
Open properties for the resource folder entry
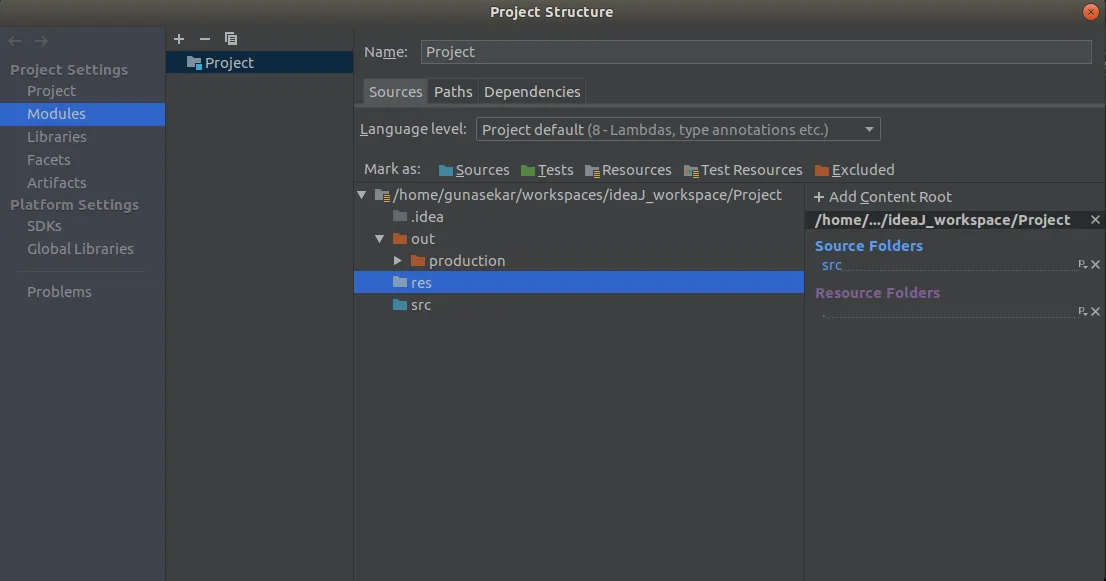click(1082, 312)
